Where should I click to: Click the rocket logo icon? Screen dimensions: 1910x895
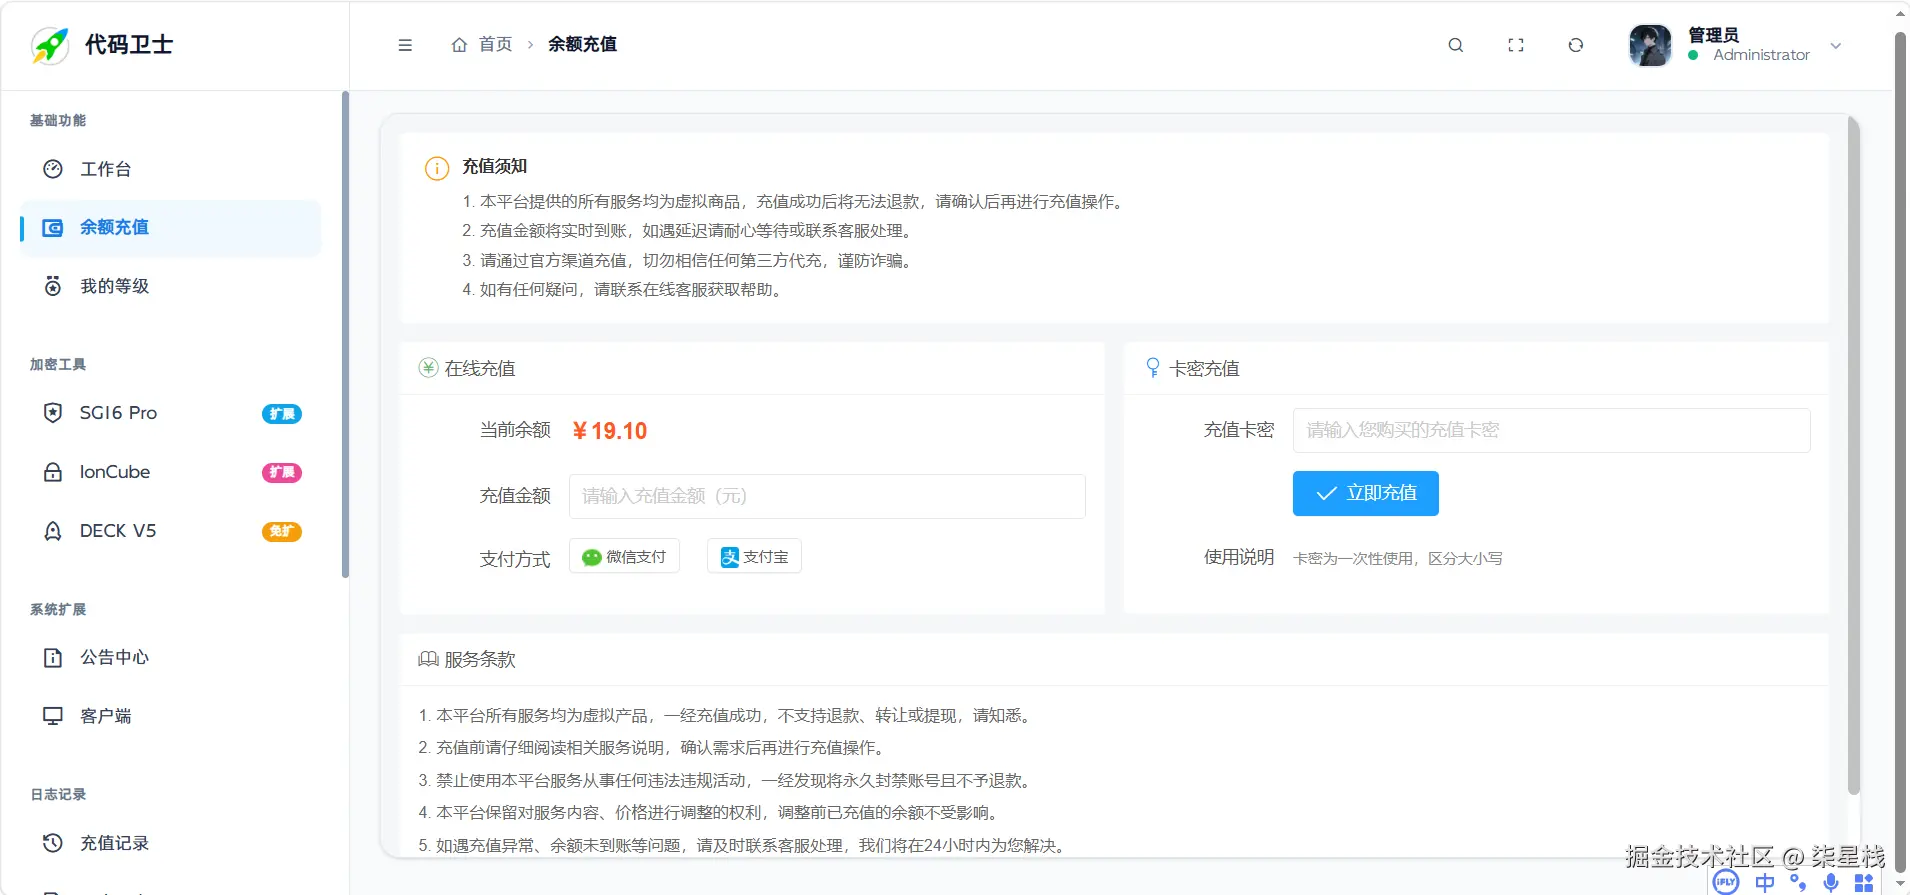tap(50, 45)
